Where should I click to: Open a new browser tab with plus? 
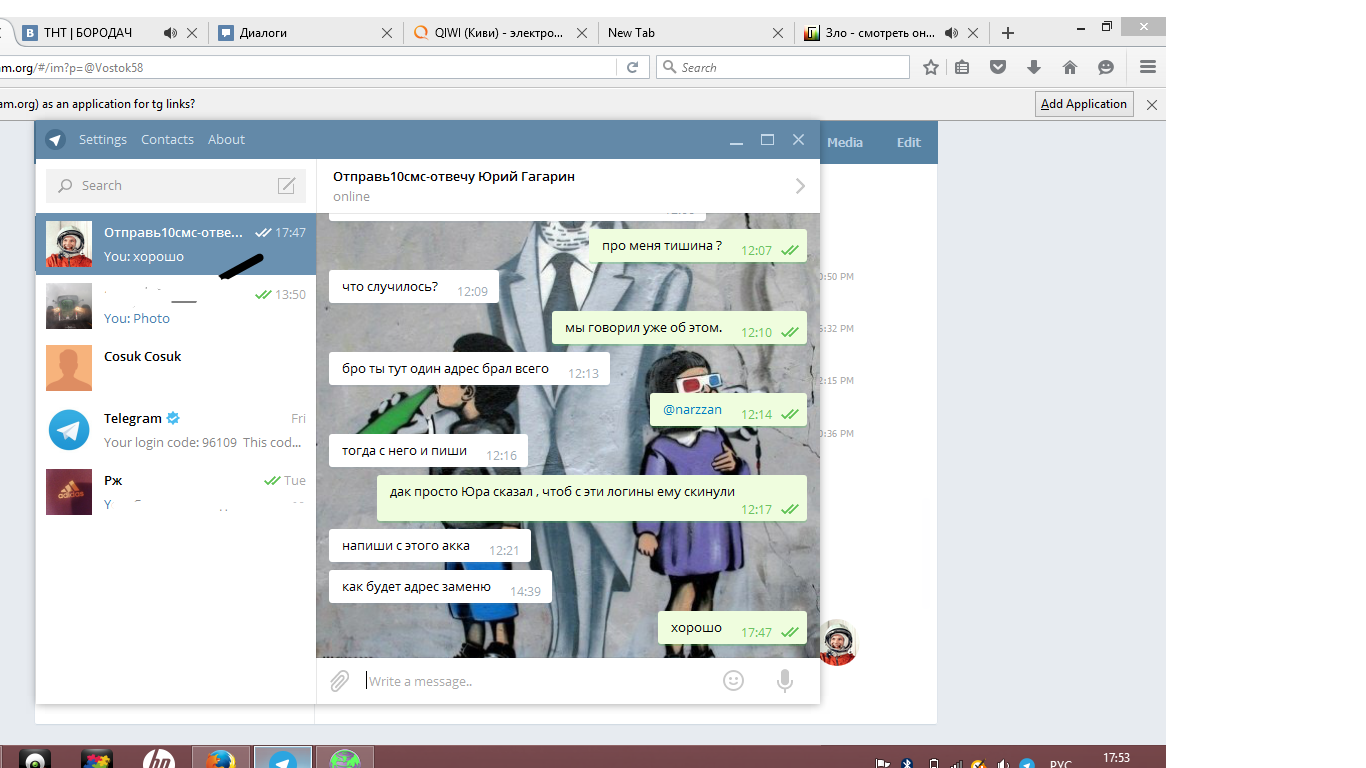(1008, 33)
